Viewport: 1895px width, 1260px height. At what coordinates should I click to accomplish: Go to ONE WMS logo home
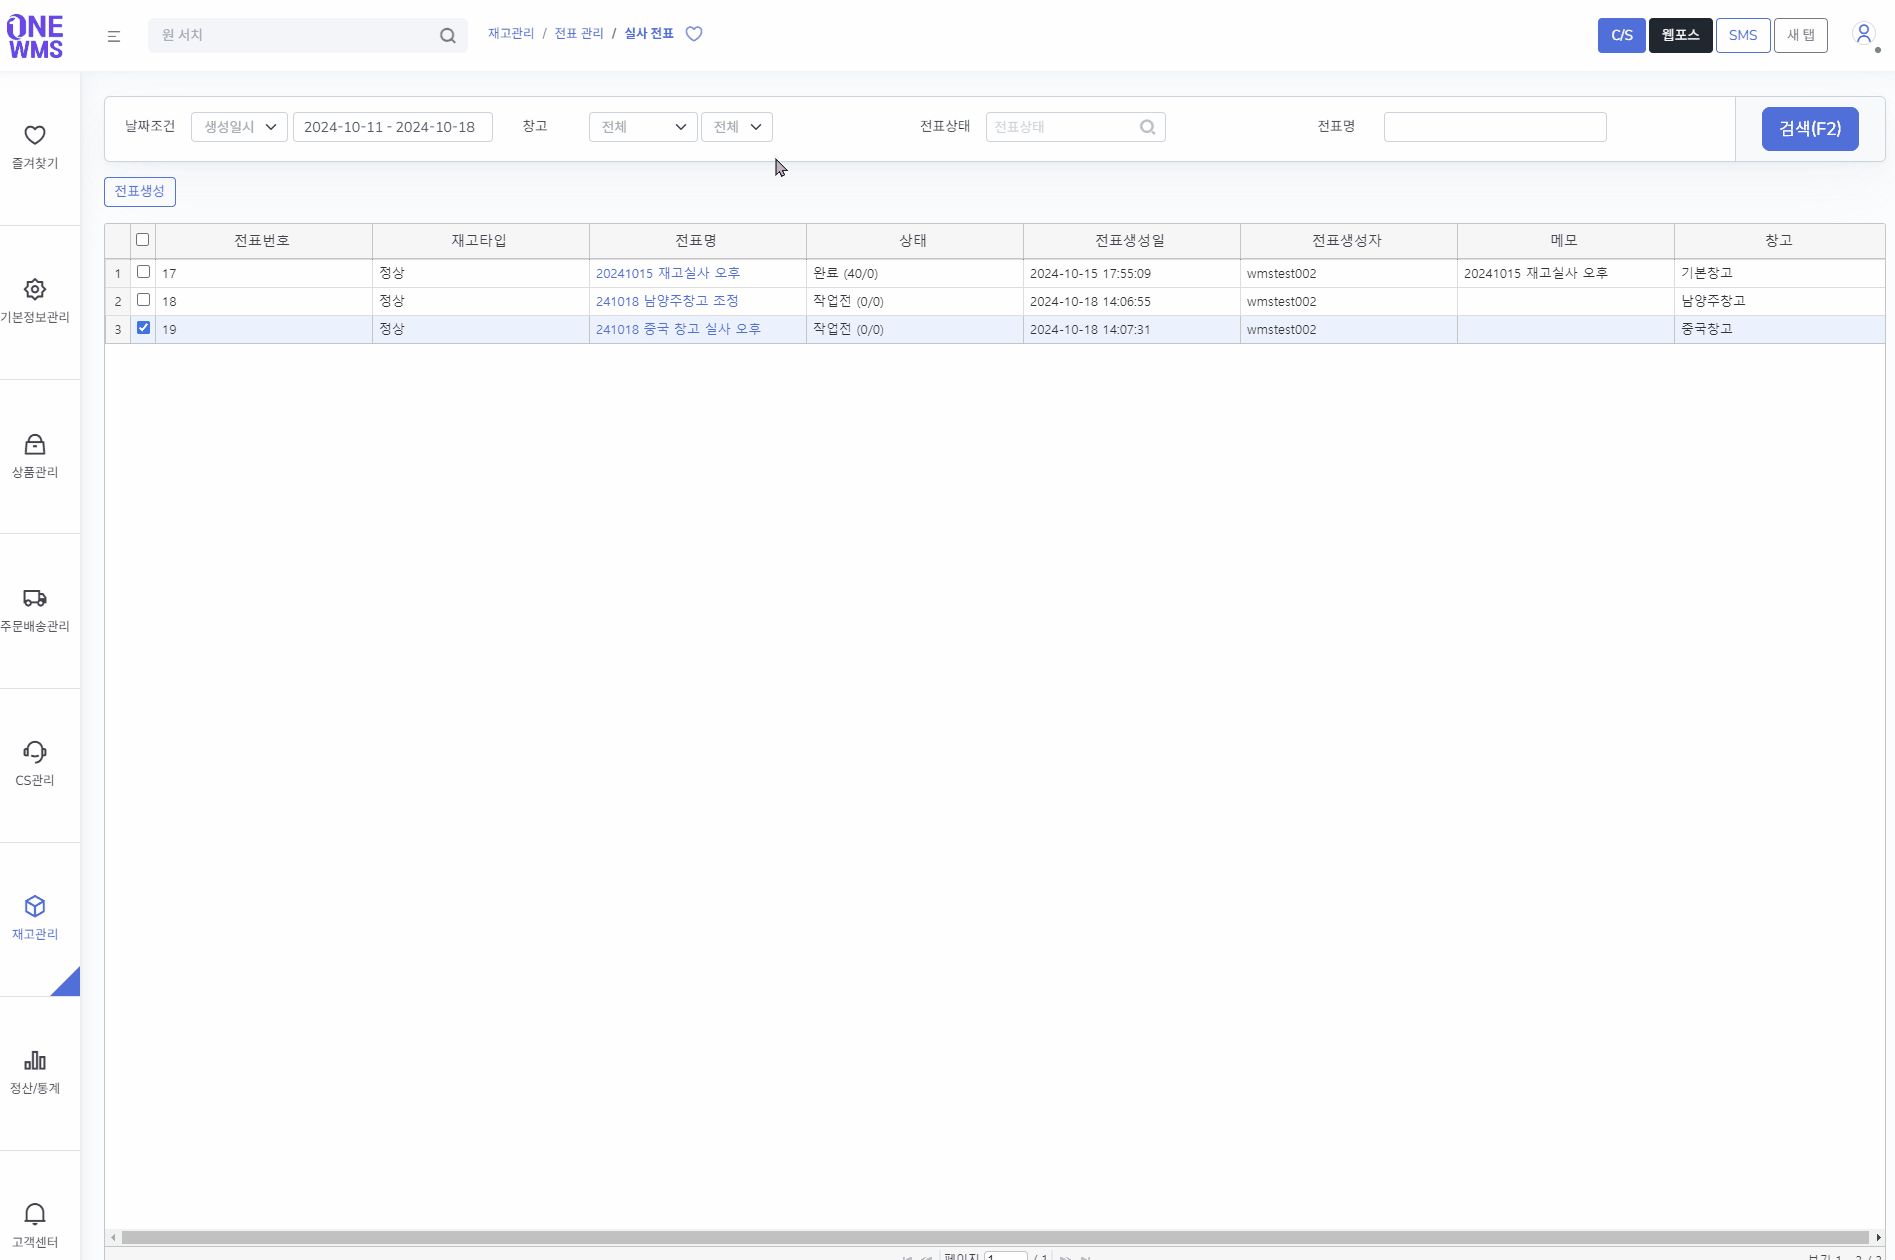point(35,37)
